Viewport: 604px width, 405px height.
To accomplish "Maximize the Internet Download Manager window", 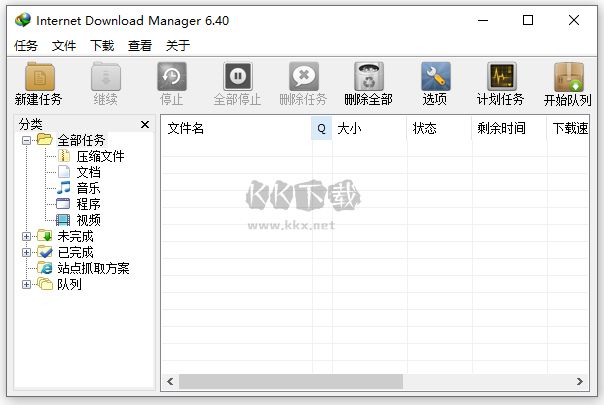I will coord(528,20).
